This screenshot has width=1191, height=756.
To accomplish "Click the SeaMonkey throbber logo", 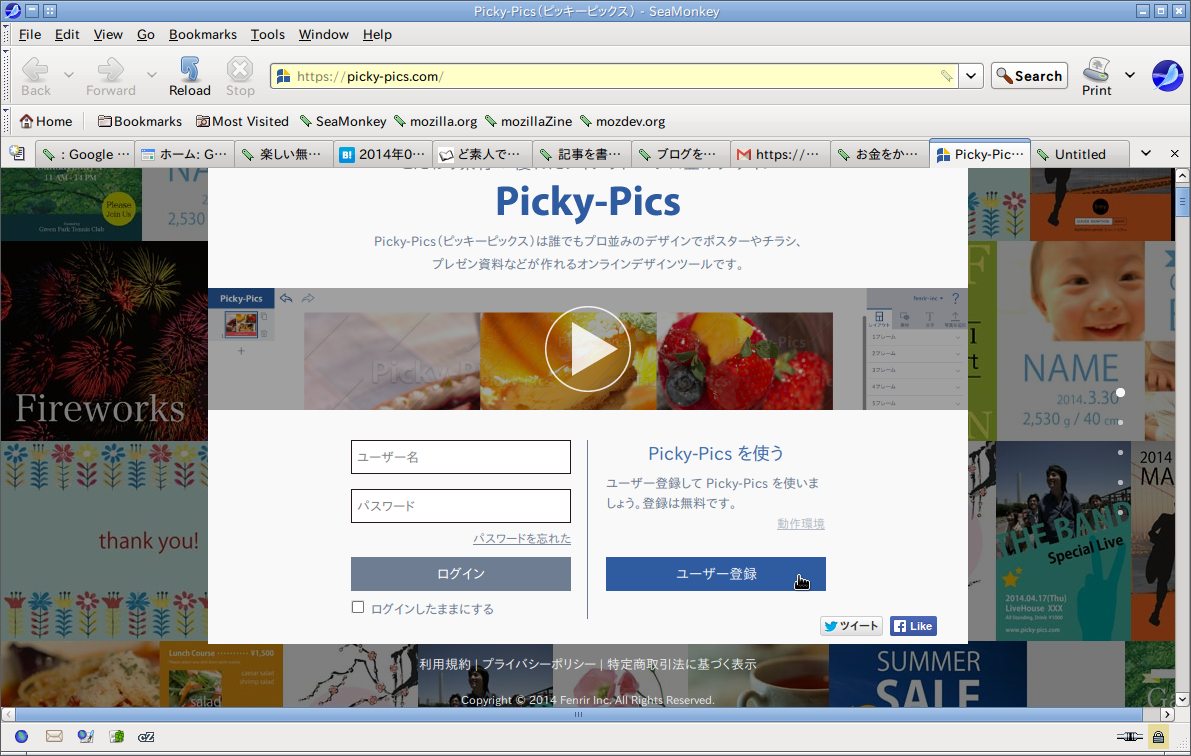I will (1167, 76).
